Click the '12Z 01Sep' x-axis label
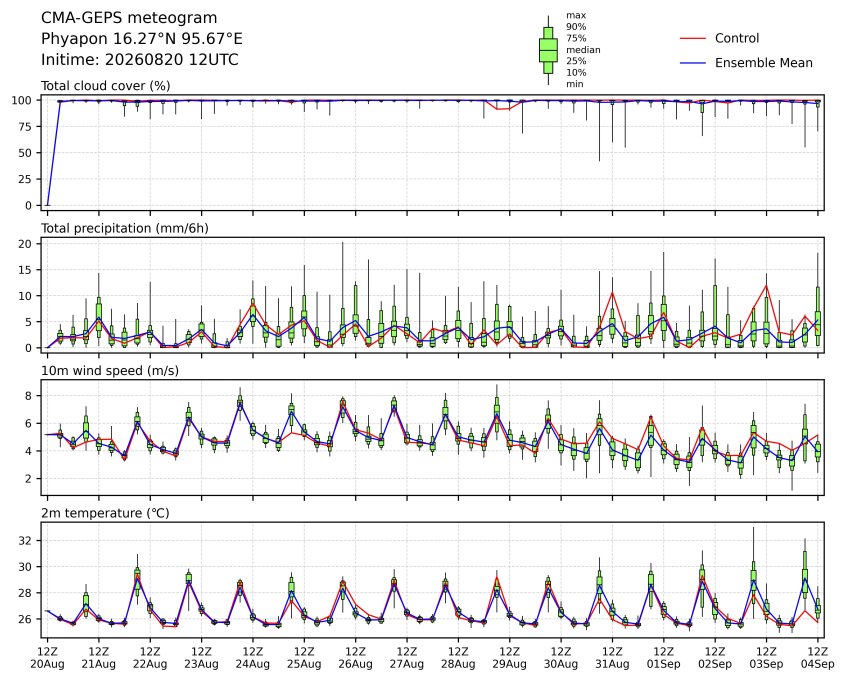The image size is (846, 681). (x=664, y=658)
